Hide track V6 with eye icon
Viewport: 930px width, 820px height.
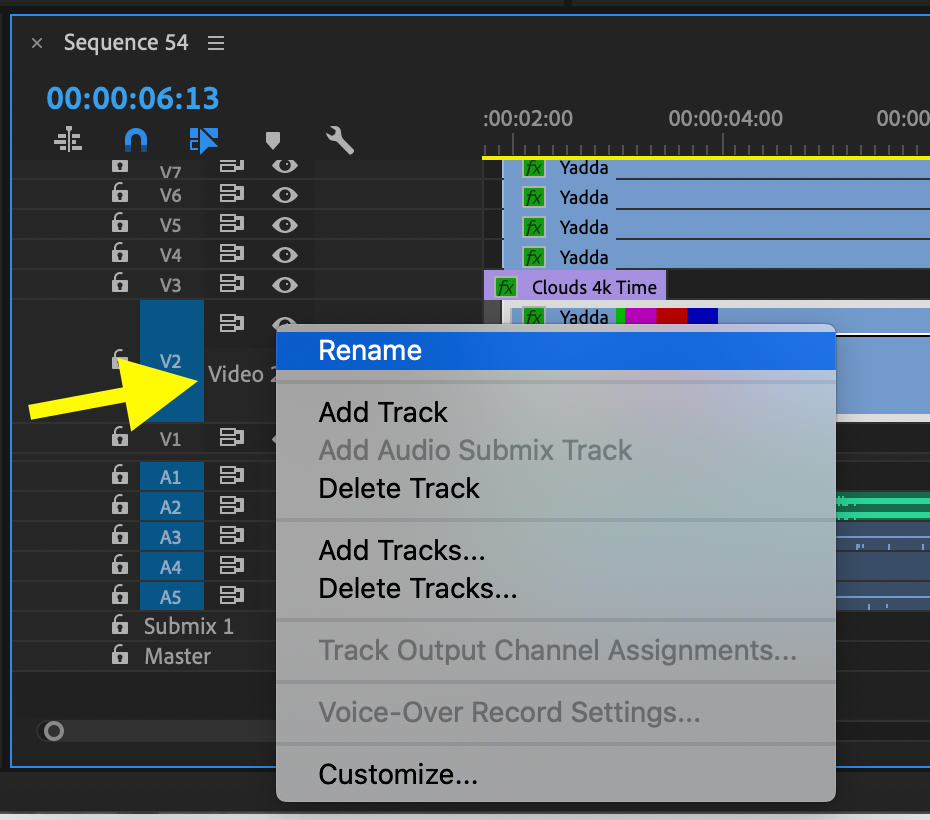click(285, 195)
